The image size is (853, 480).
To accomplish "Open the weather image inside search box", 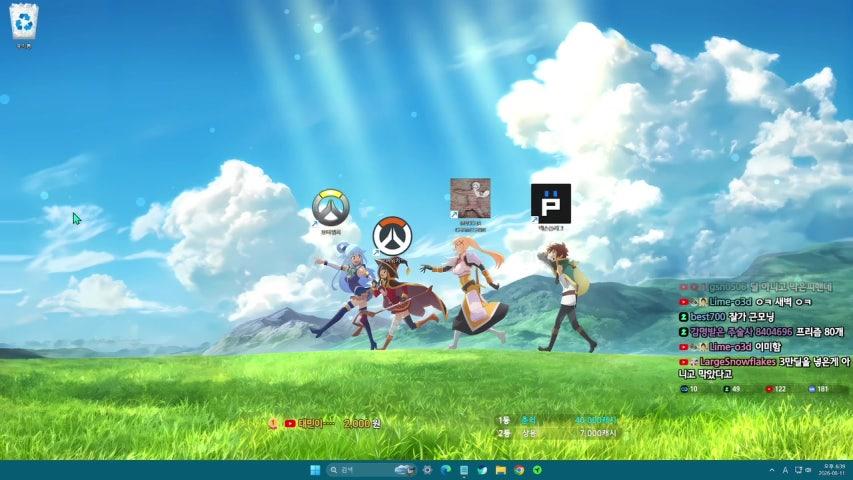I will click(x=405, y=470).
